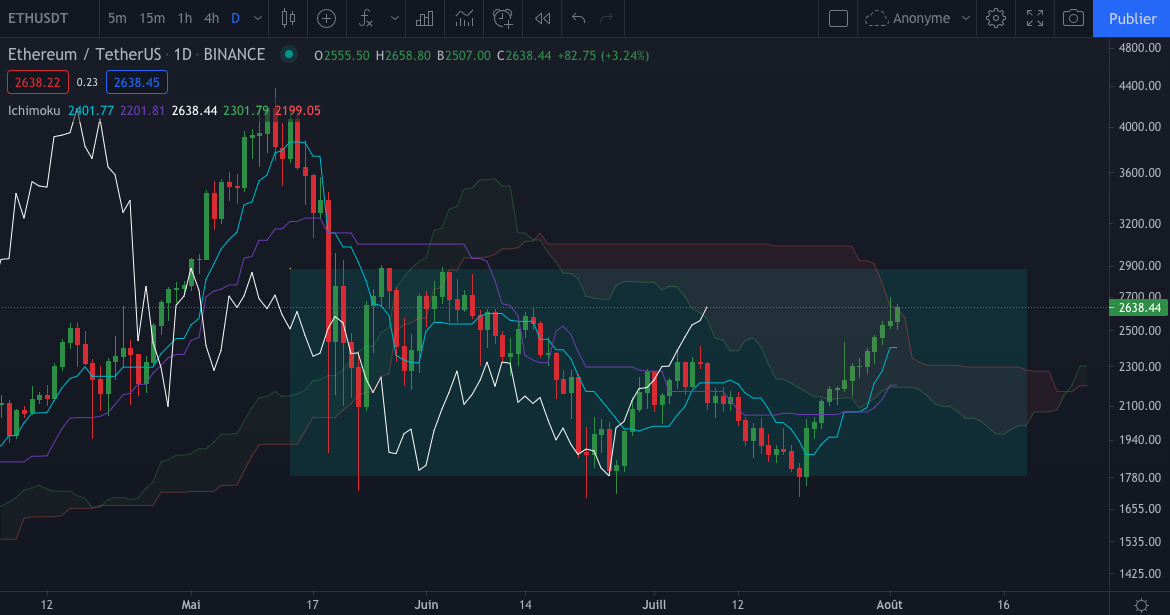The width and height of the screenshot is (1170, 615).
Task: Select the layout setup square icon
Action: pyautogui.click(x=839, y=18)
